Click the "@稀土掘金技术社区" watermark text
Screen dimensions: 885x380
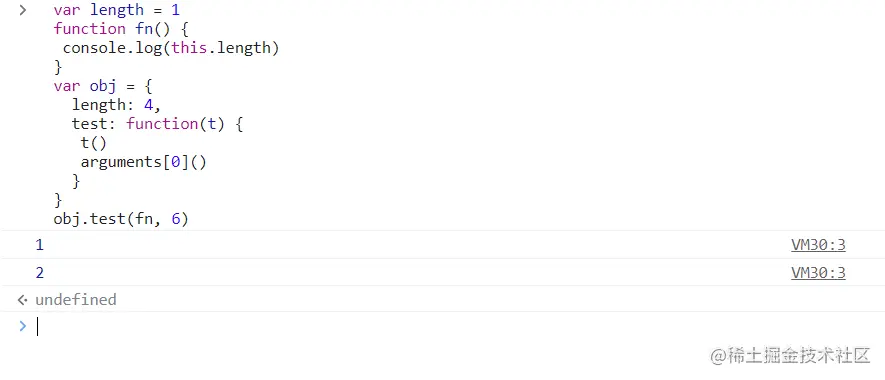coord(791,356)
